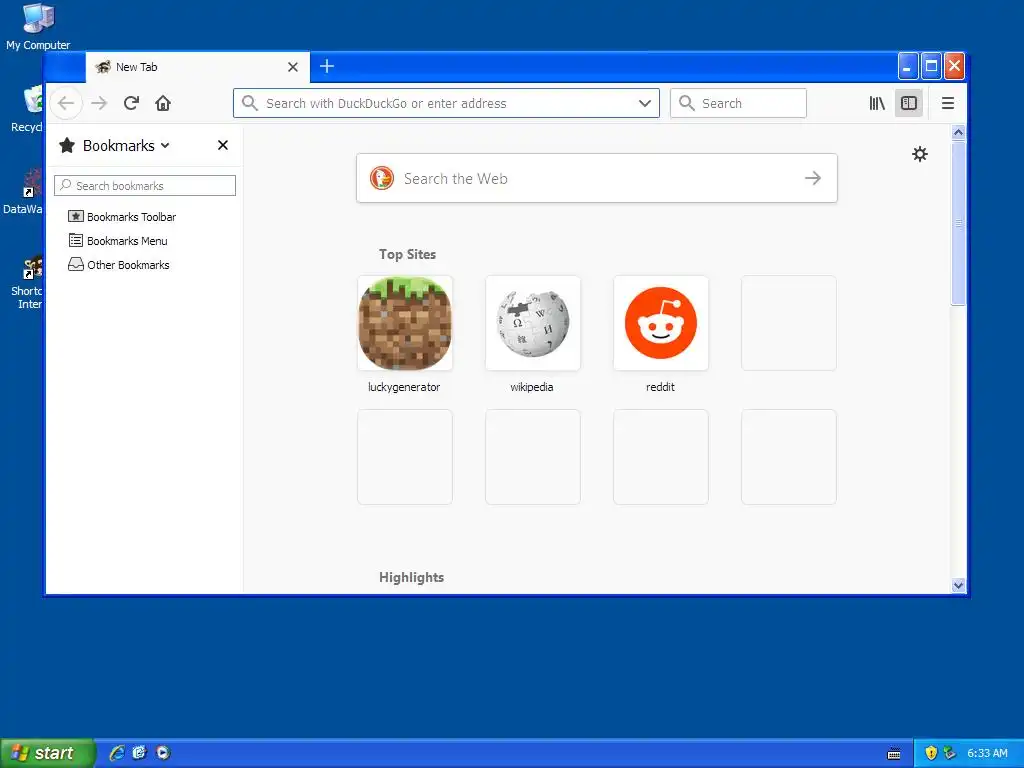Go to the Home page icon
Viewport: 1024px width, 768px height.
coord(163,103)
